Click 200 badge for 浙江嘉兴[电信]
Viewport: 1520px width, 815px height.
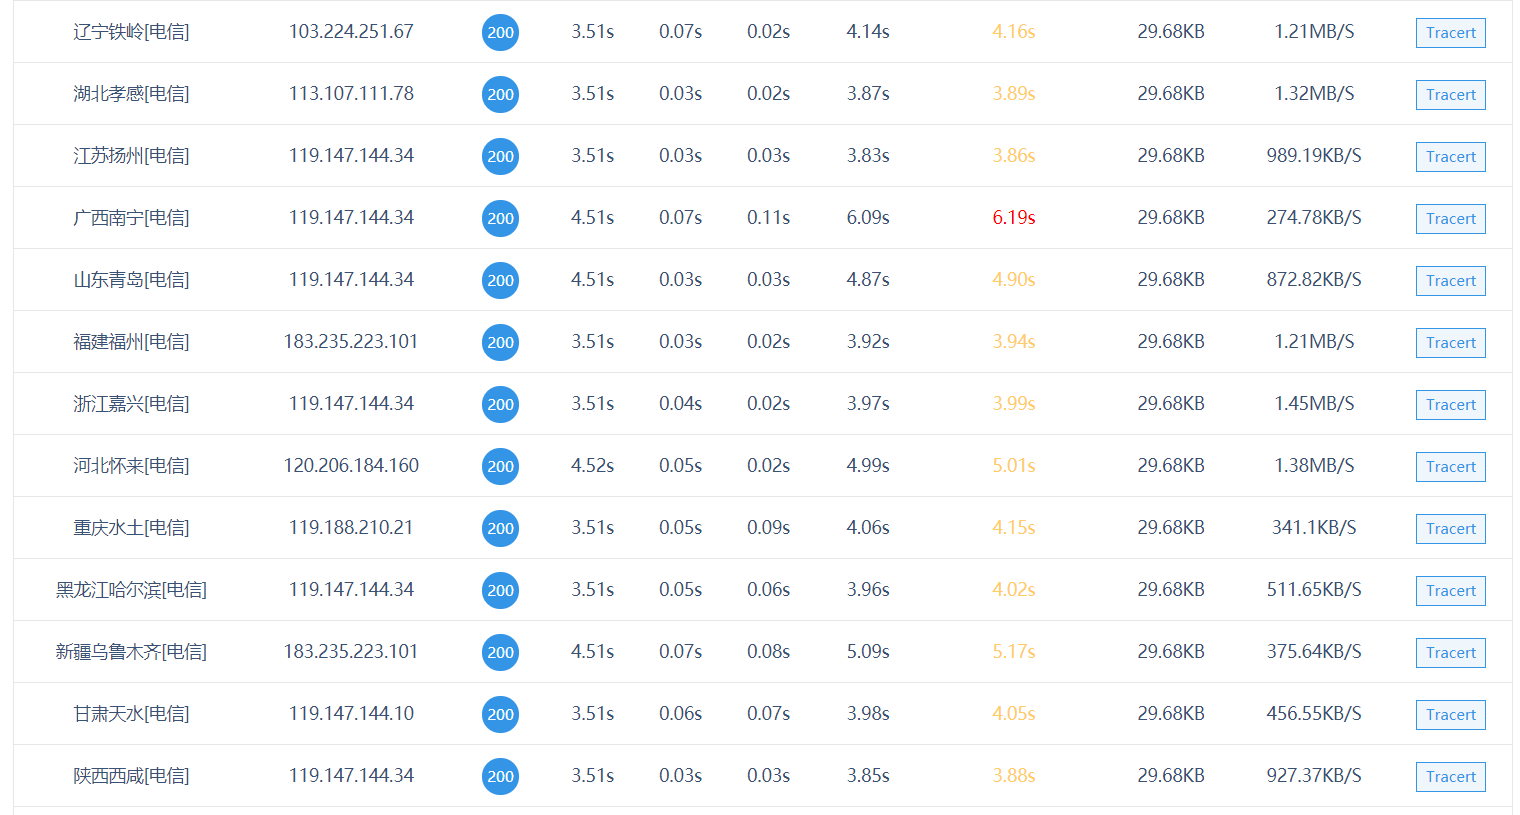tap(500, 404)
